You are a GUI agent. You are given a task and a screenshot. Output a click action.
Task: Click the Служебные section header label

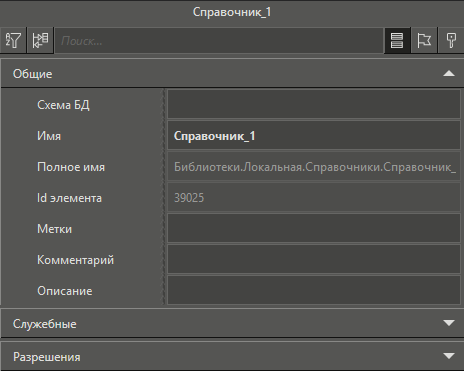tap(44, 324)
